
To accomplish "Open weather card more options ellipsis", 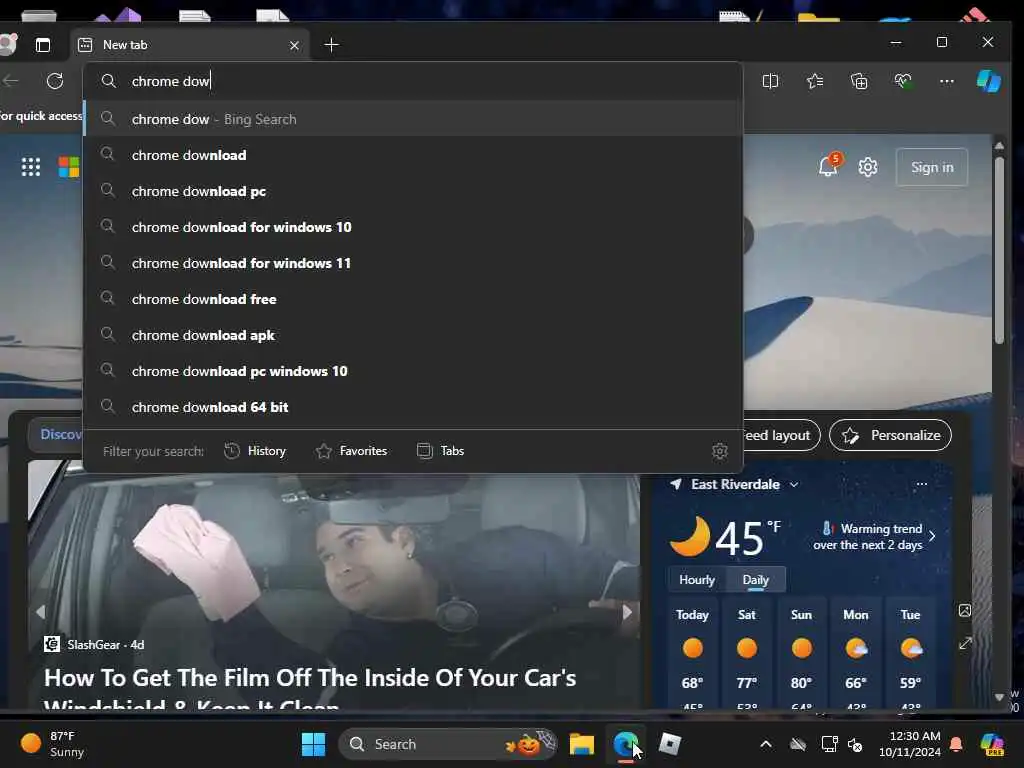I will pyautogui.click(x=921, y=484).
